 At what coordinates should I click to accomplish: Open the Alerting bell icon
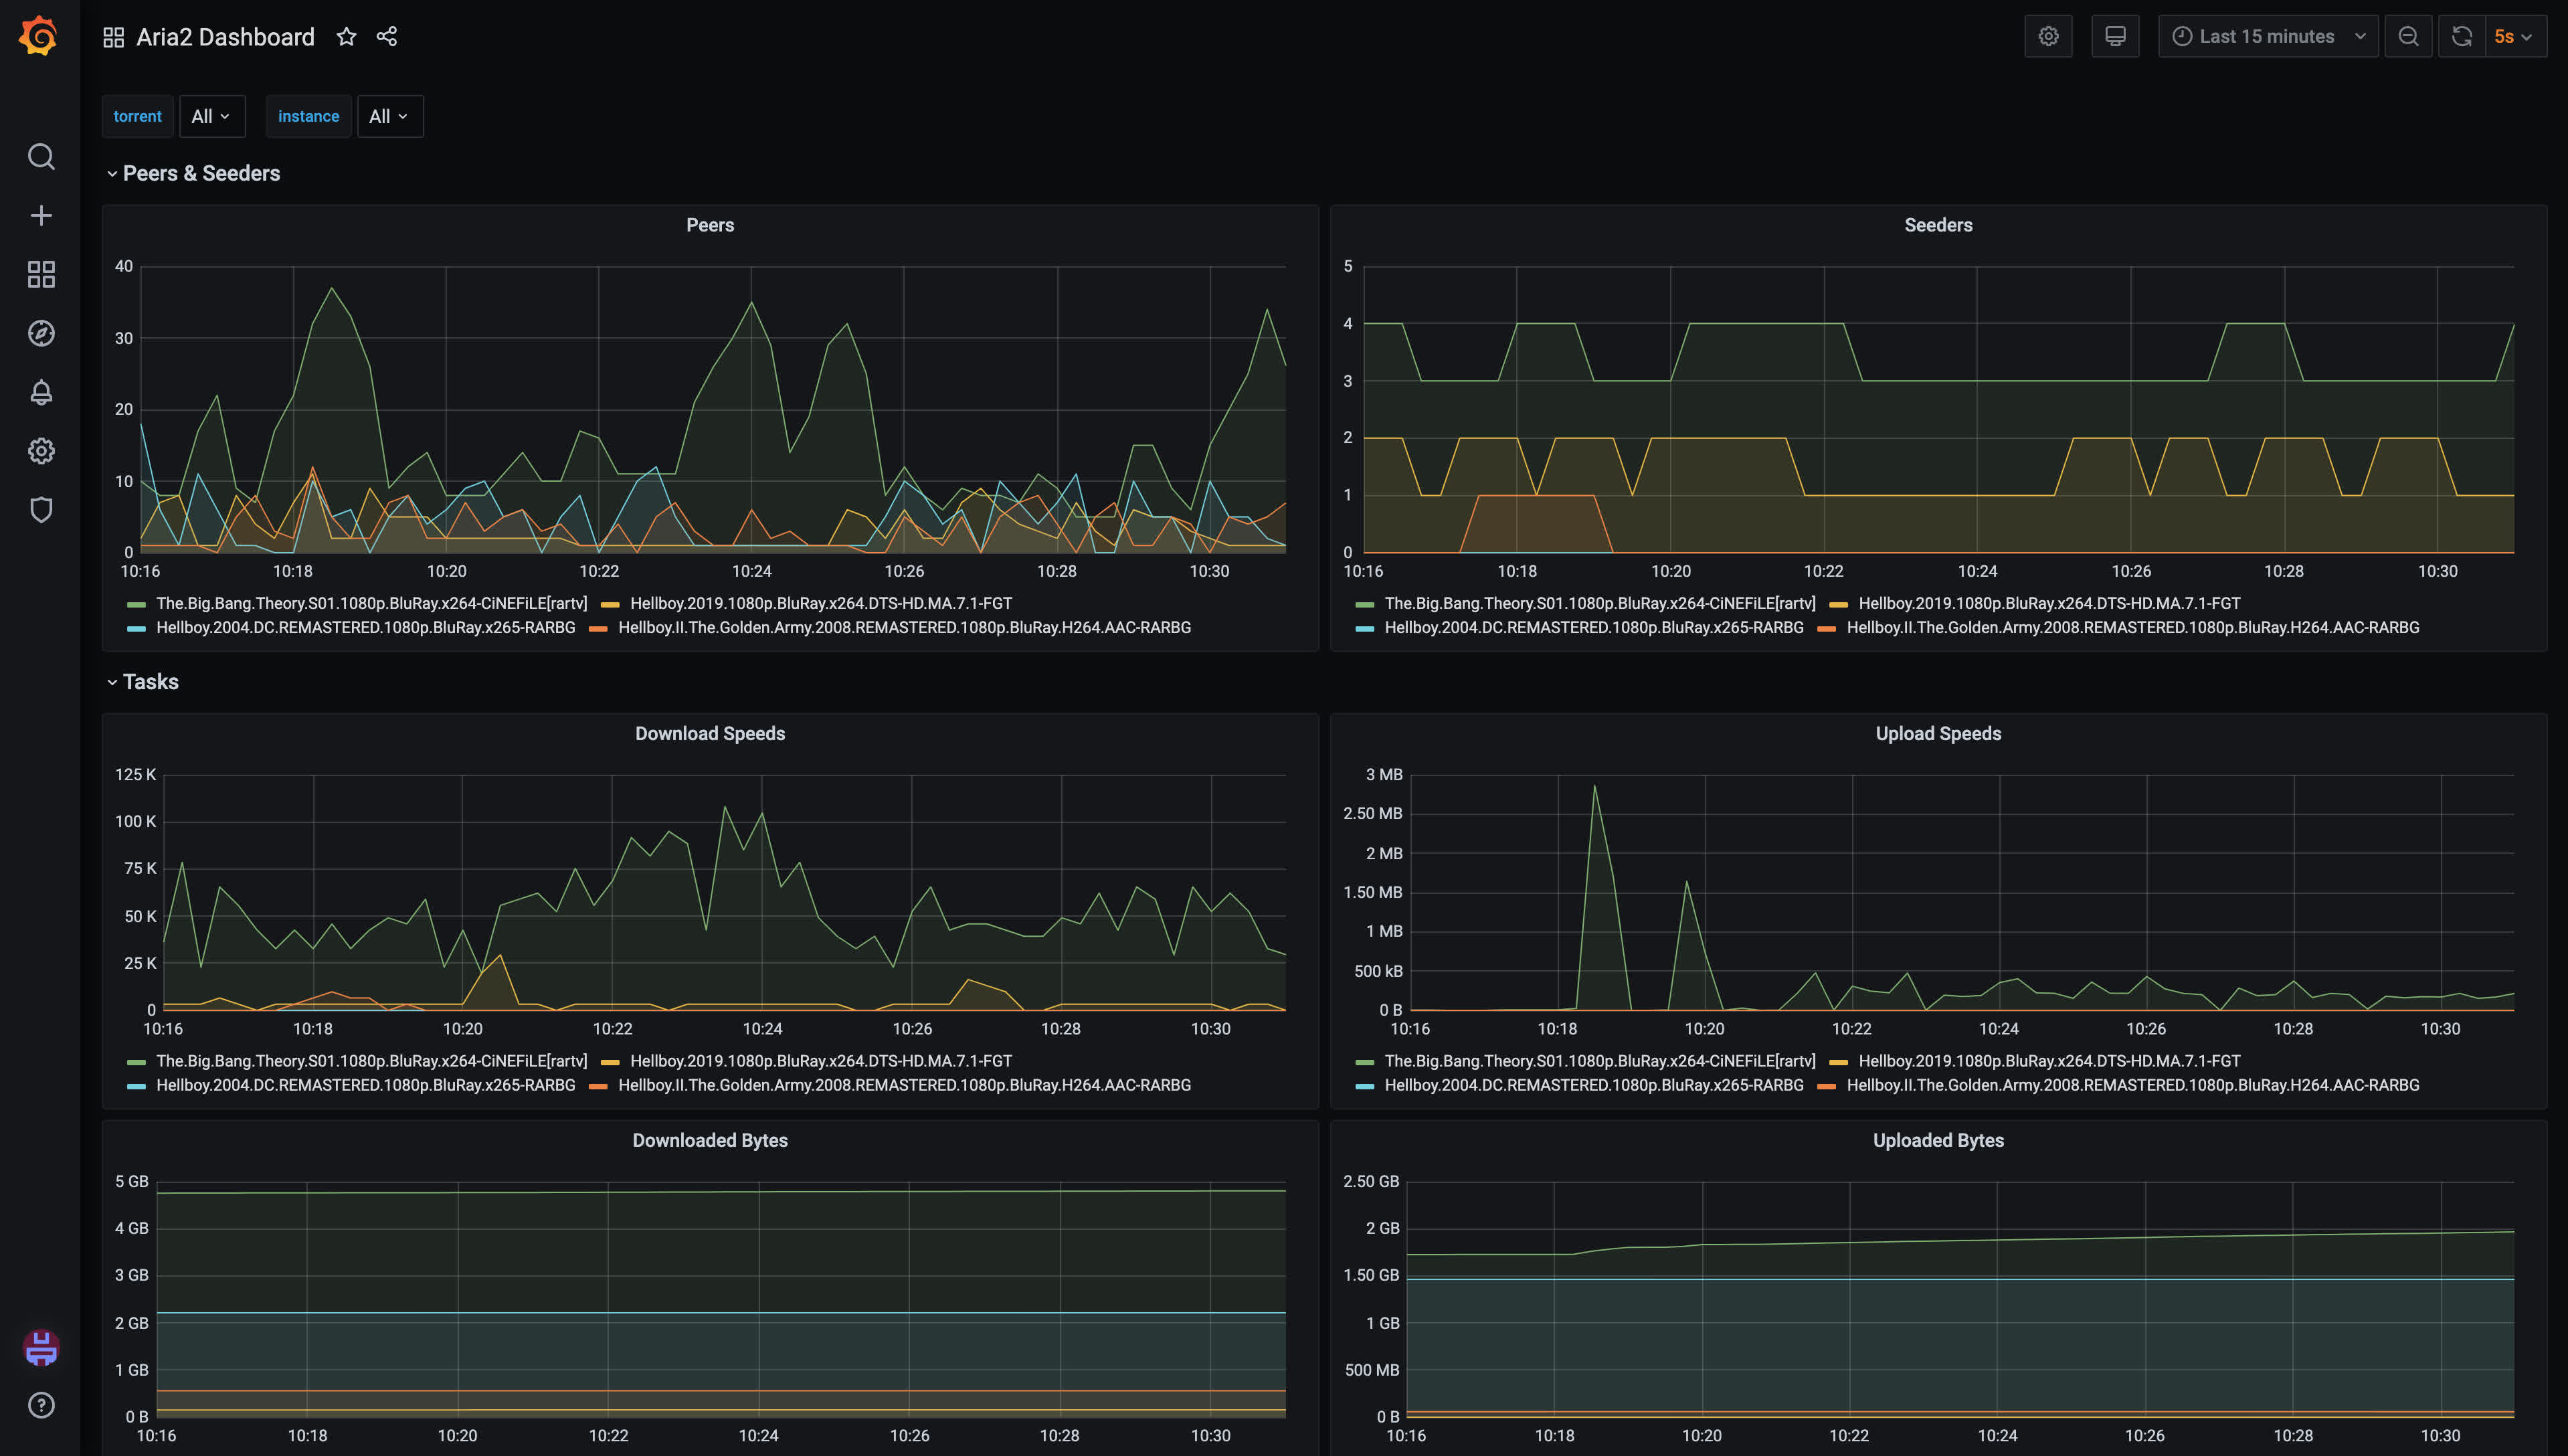click(x=41, y=392)
